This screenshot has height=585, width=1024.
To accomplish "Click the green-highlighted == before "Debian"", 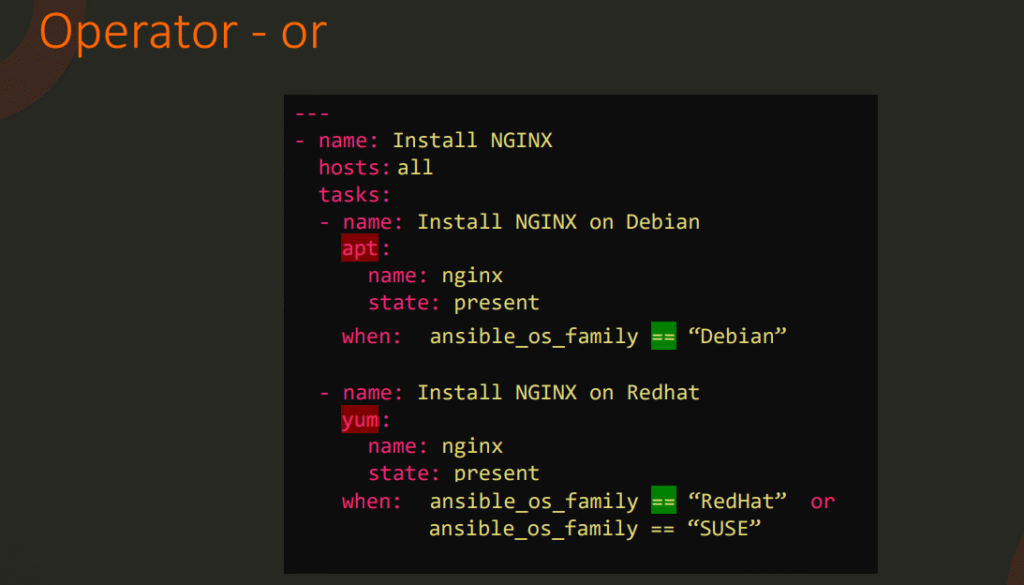I will coord(663,336).
